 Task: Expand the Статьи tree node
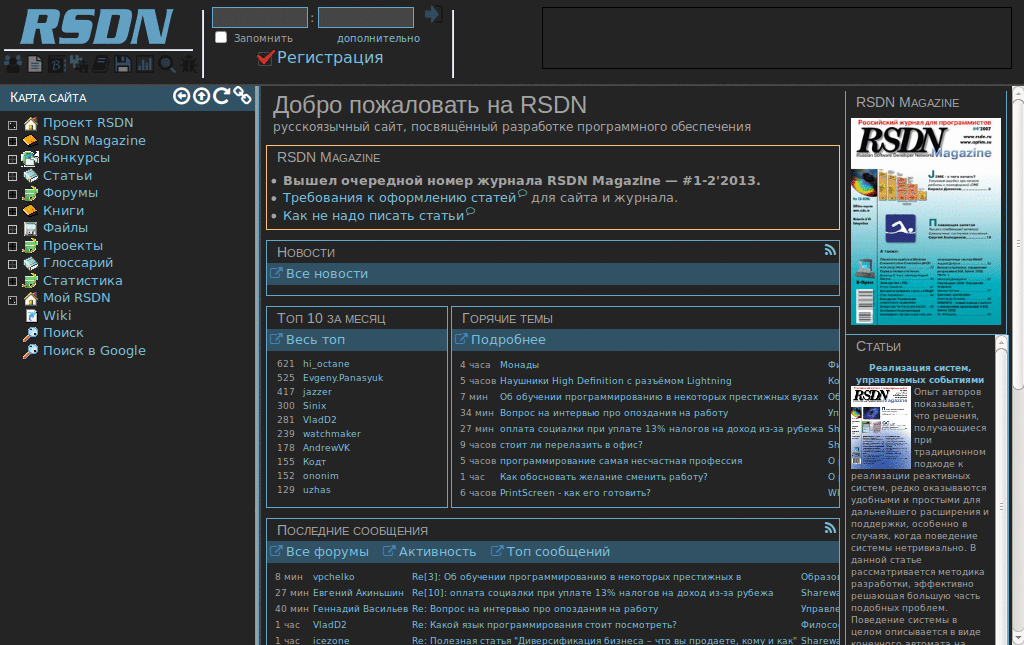(12, 175)
